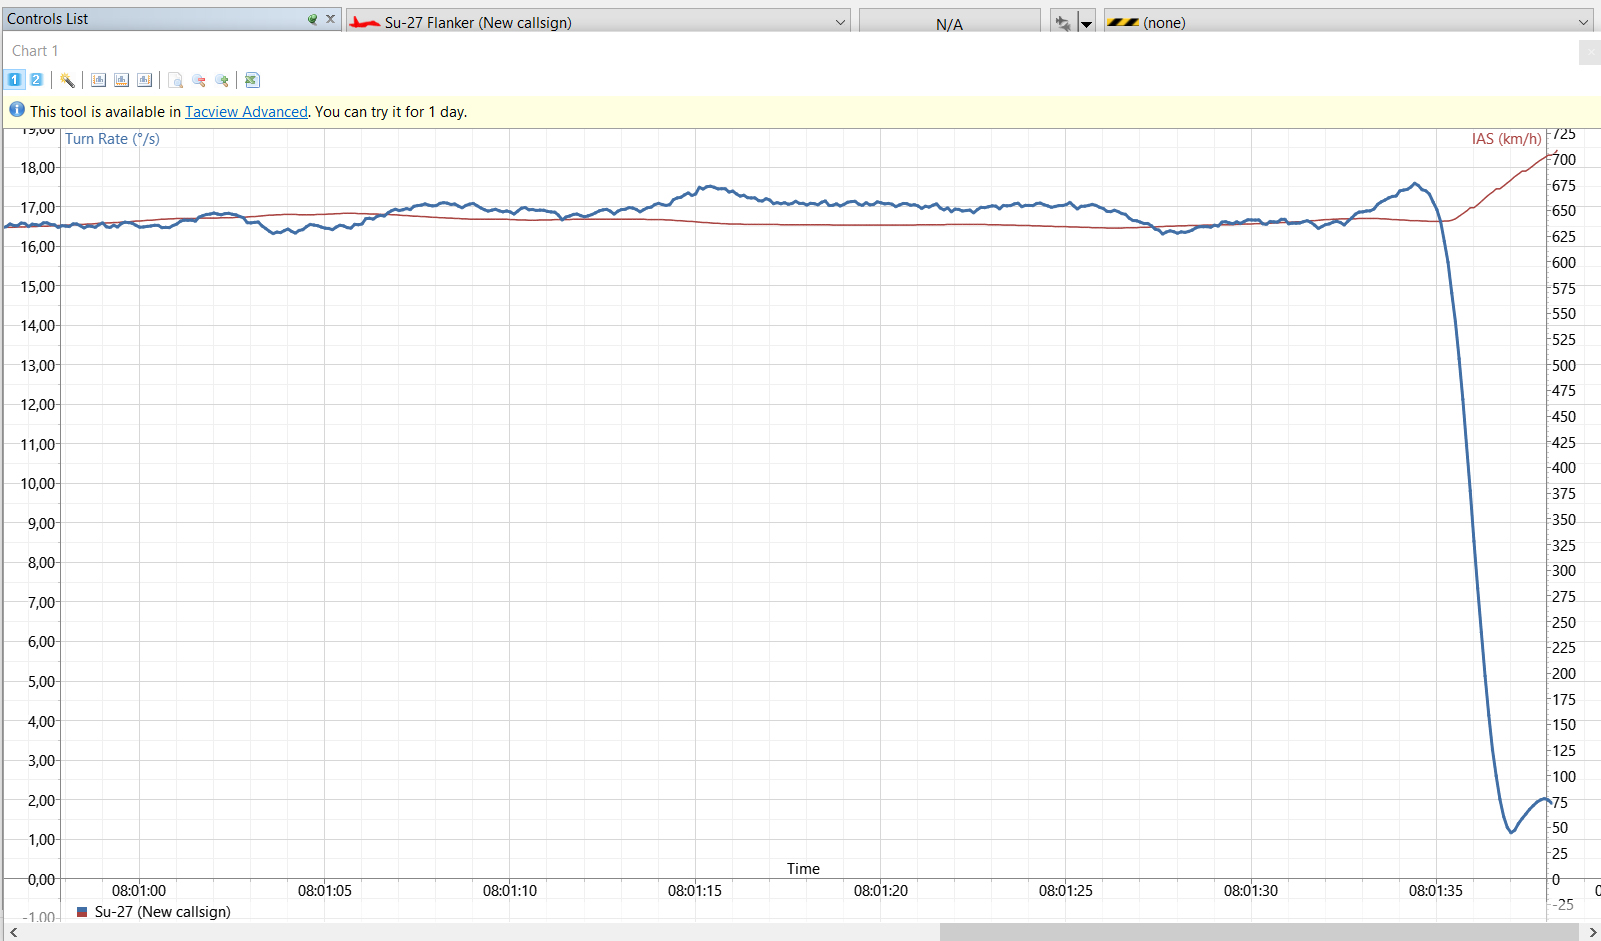This screenshot has width=1601, height=941.
Task: Pin the Controls List panel
Action: (312, 19)
